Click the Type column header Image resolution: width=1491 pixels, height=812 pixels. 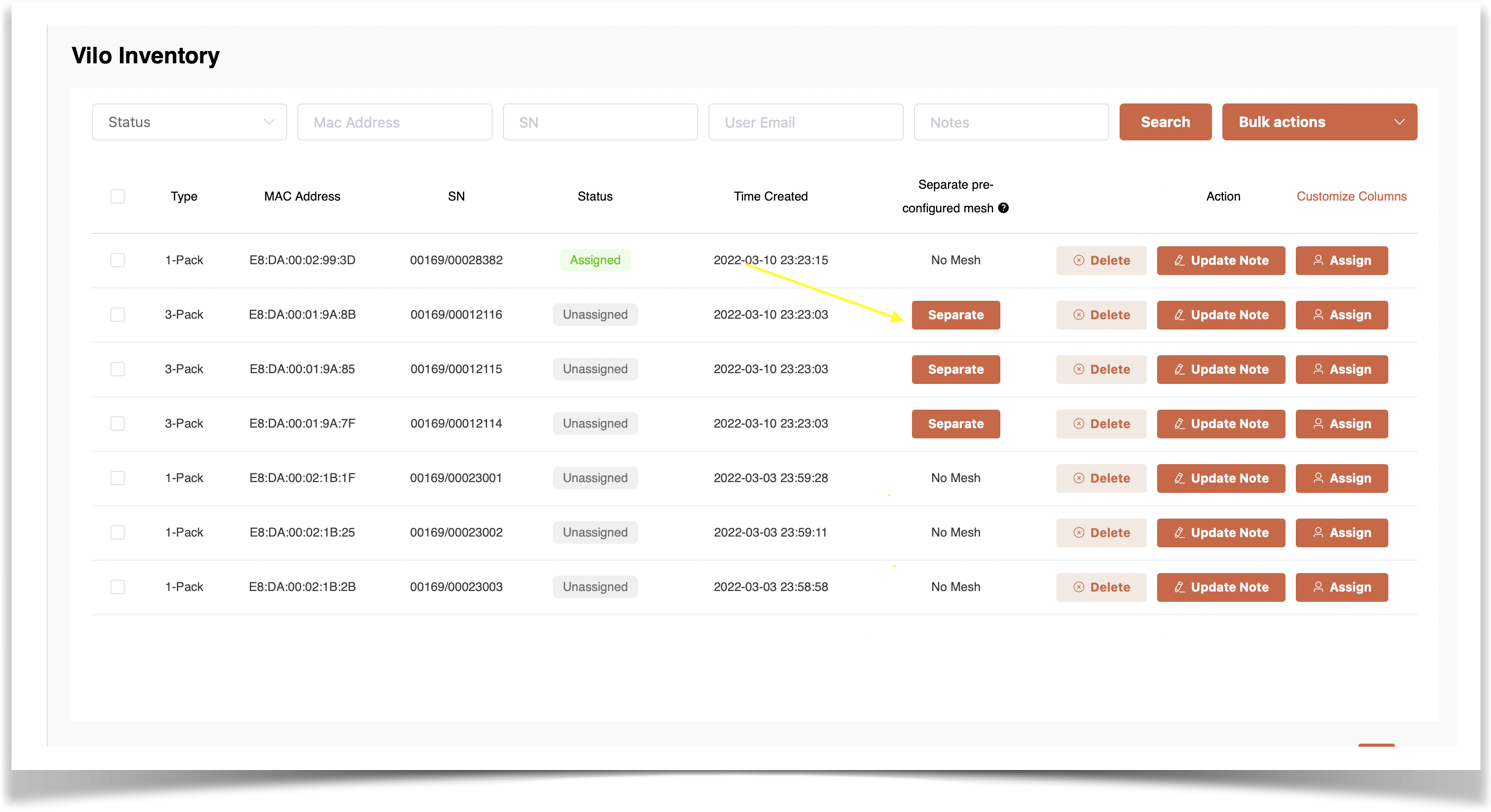(x=184, y=196)
